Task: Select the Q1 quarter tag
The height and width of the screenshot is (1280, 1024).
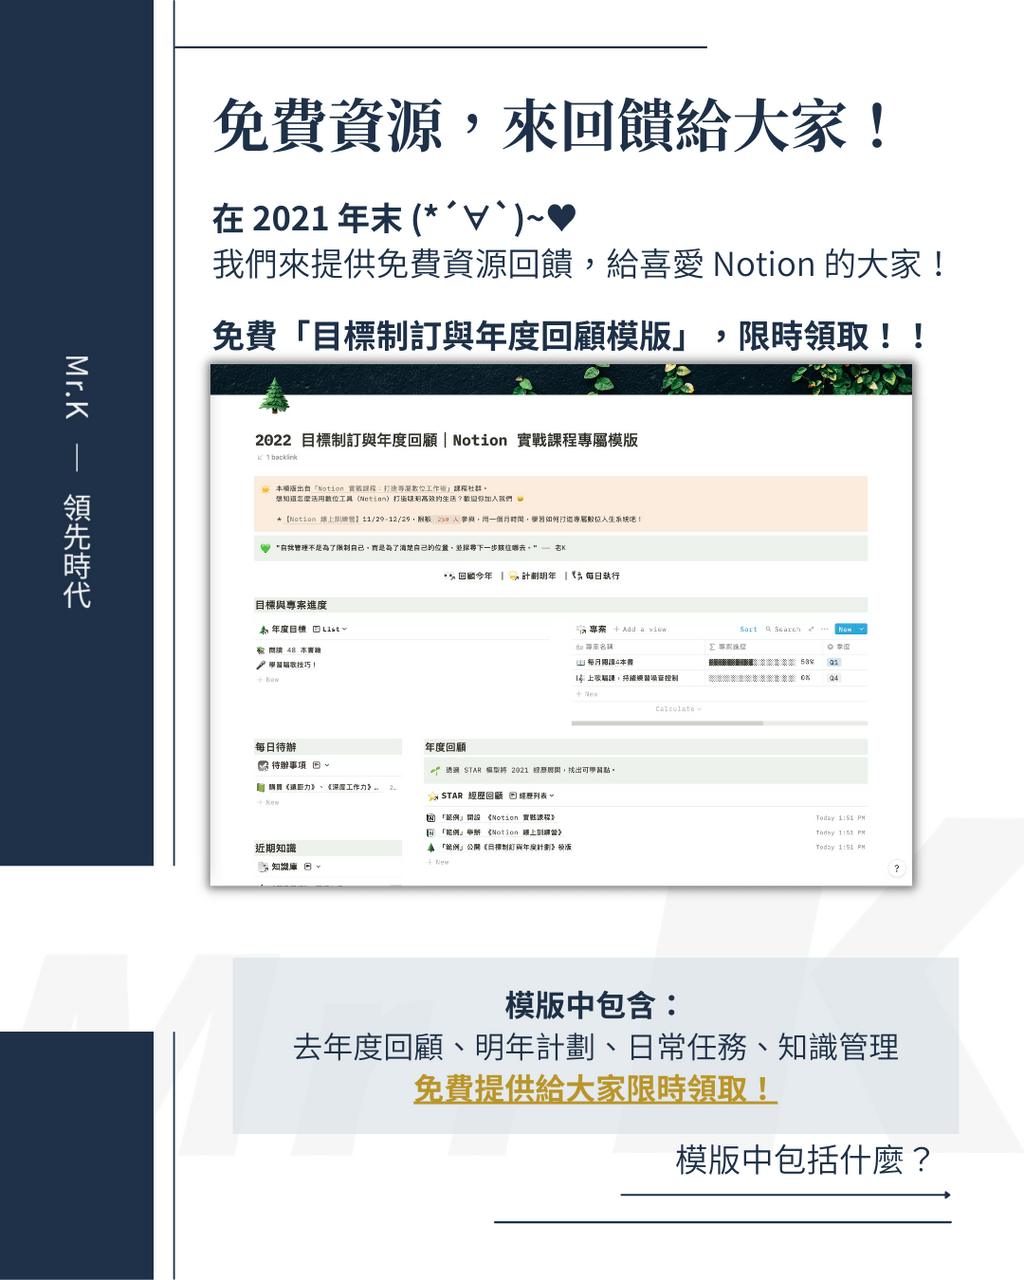Action: [834, 662]
